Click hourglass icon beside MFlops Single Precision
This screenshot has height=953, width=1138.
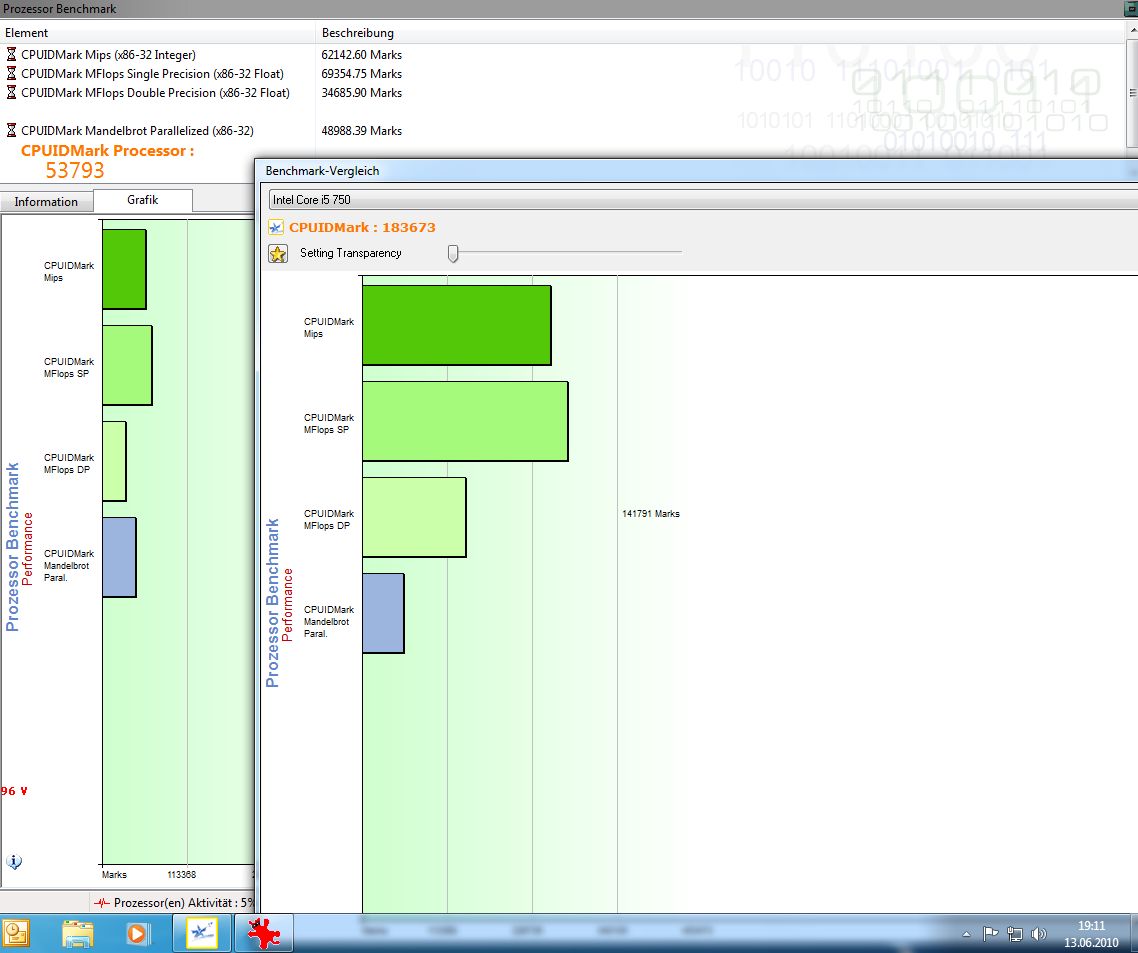[x=11, y=73]
